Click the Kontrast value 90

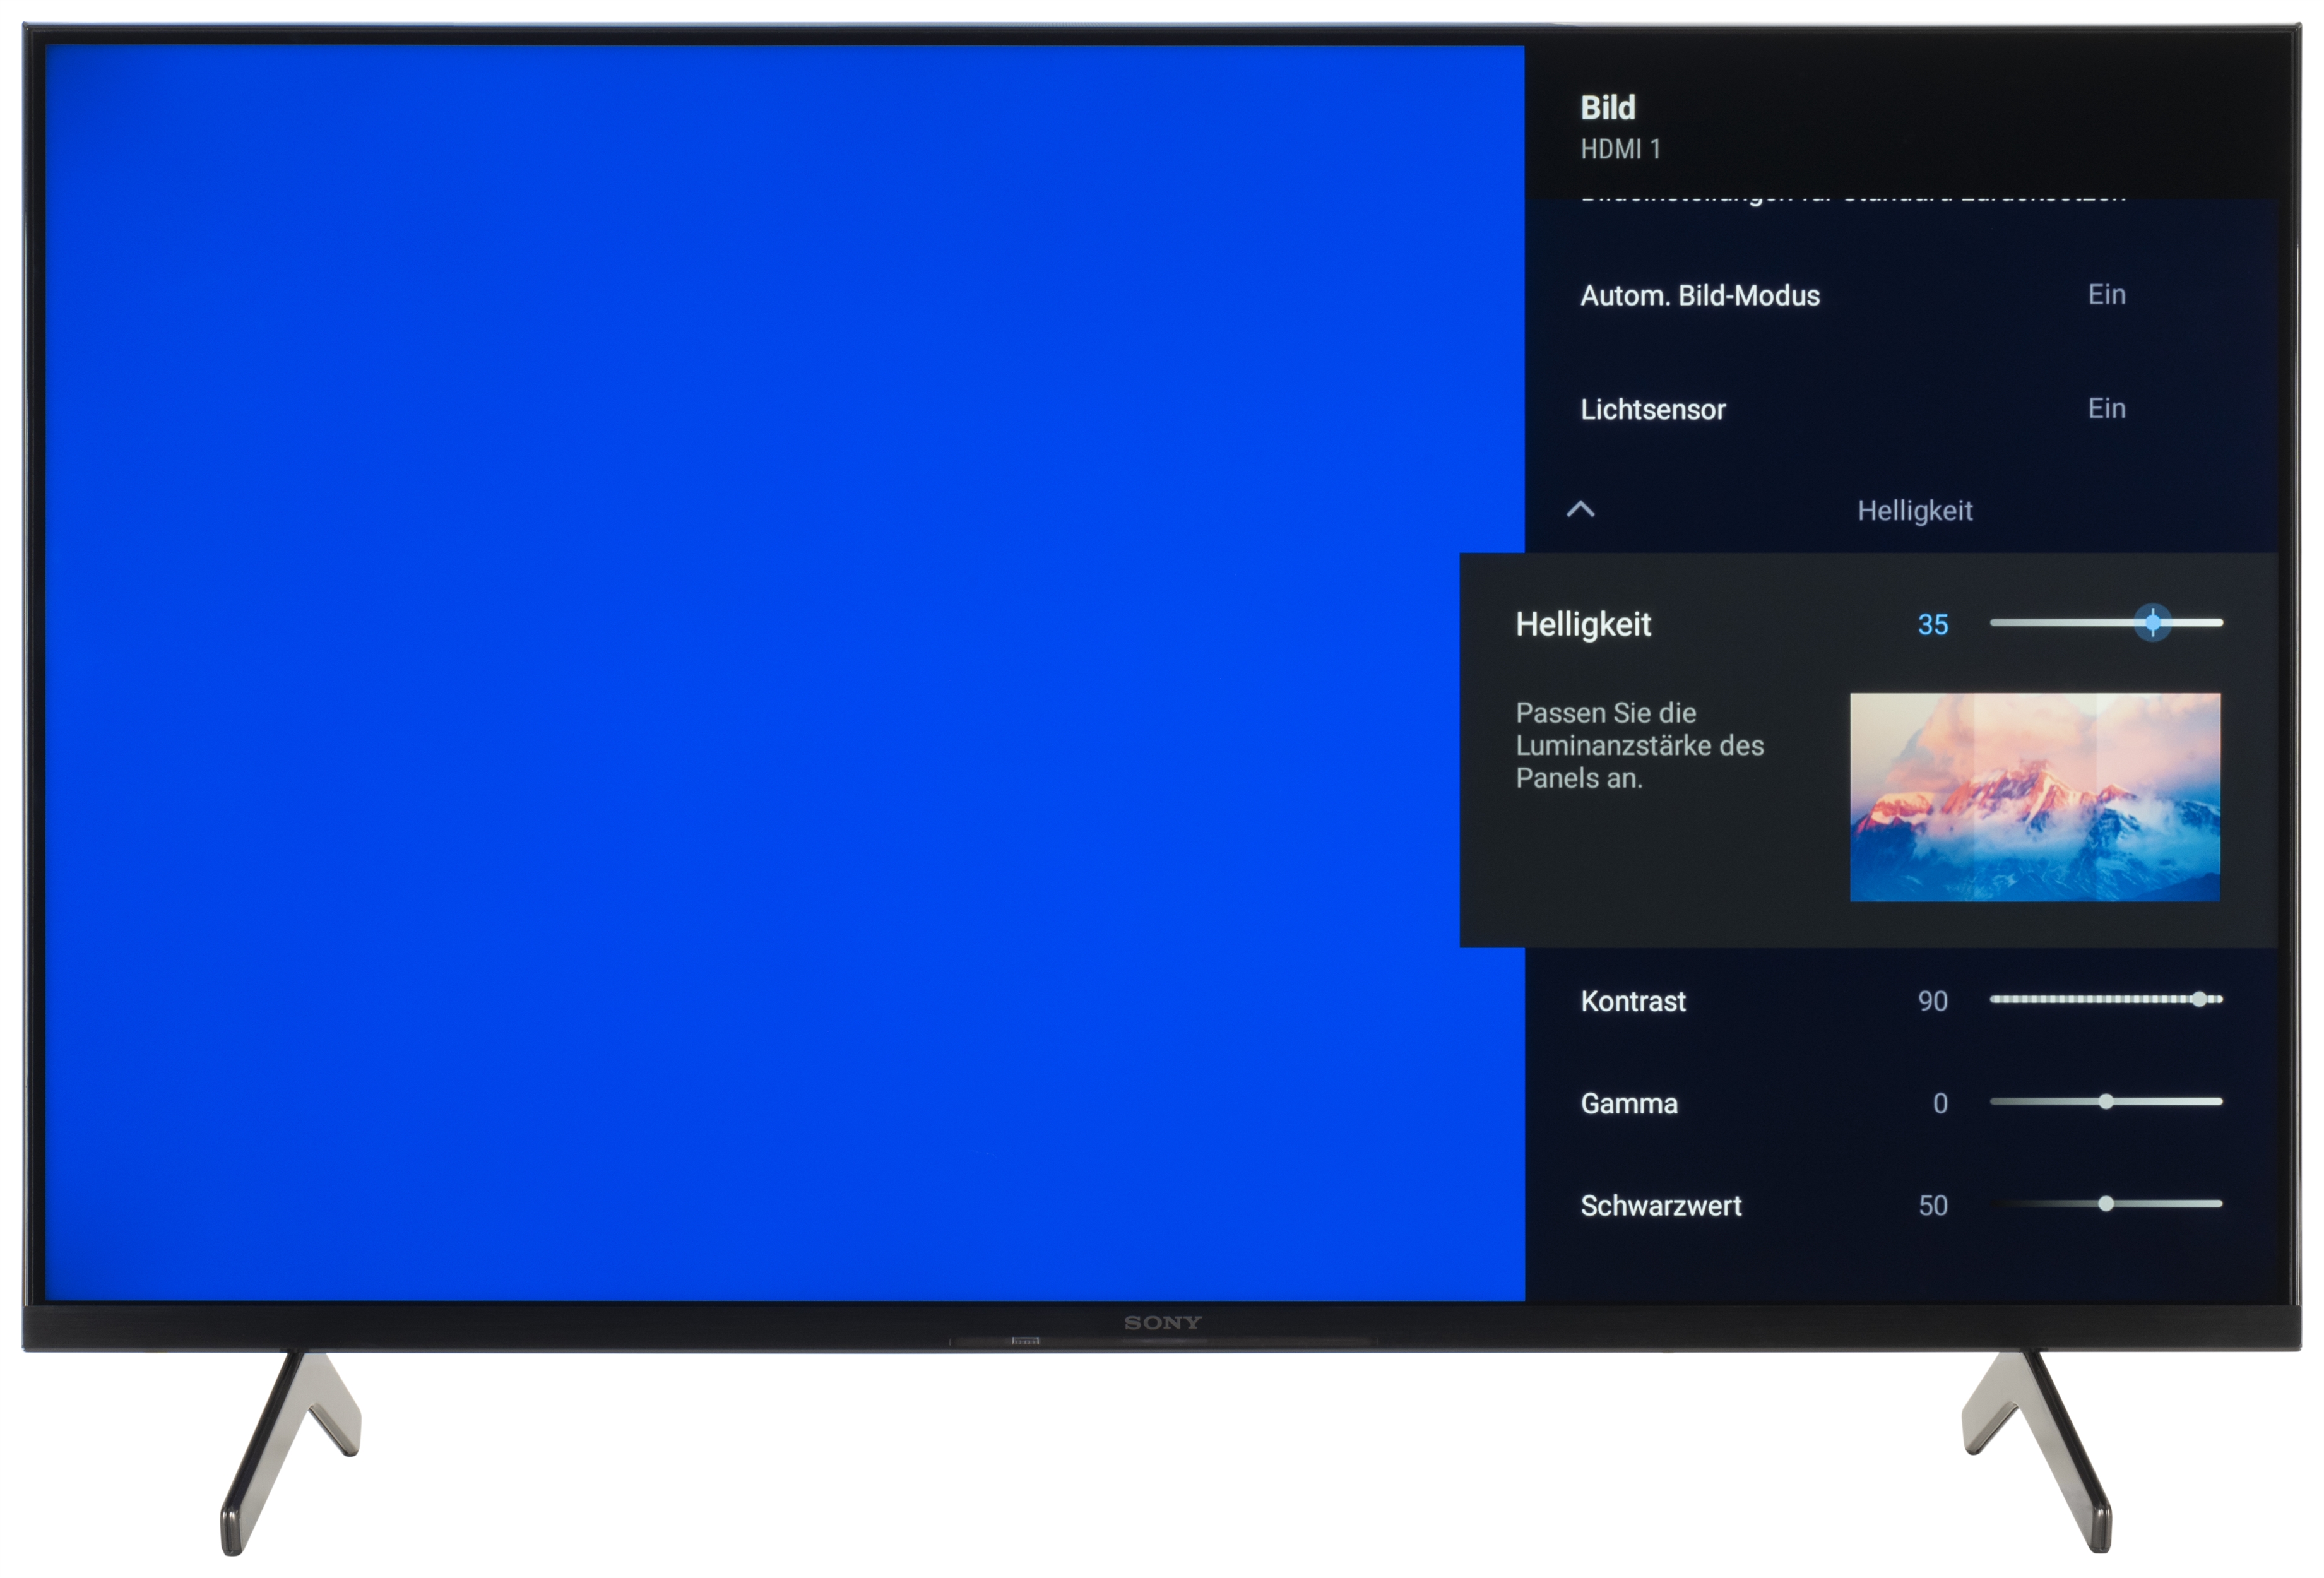(x=1932, y=1001)
